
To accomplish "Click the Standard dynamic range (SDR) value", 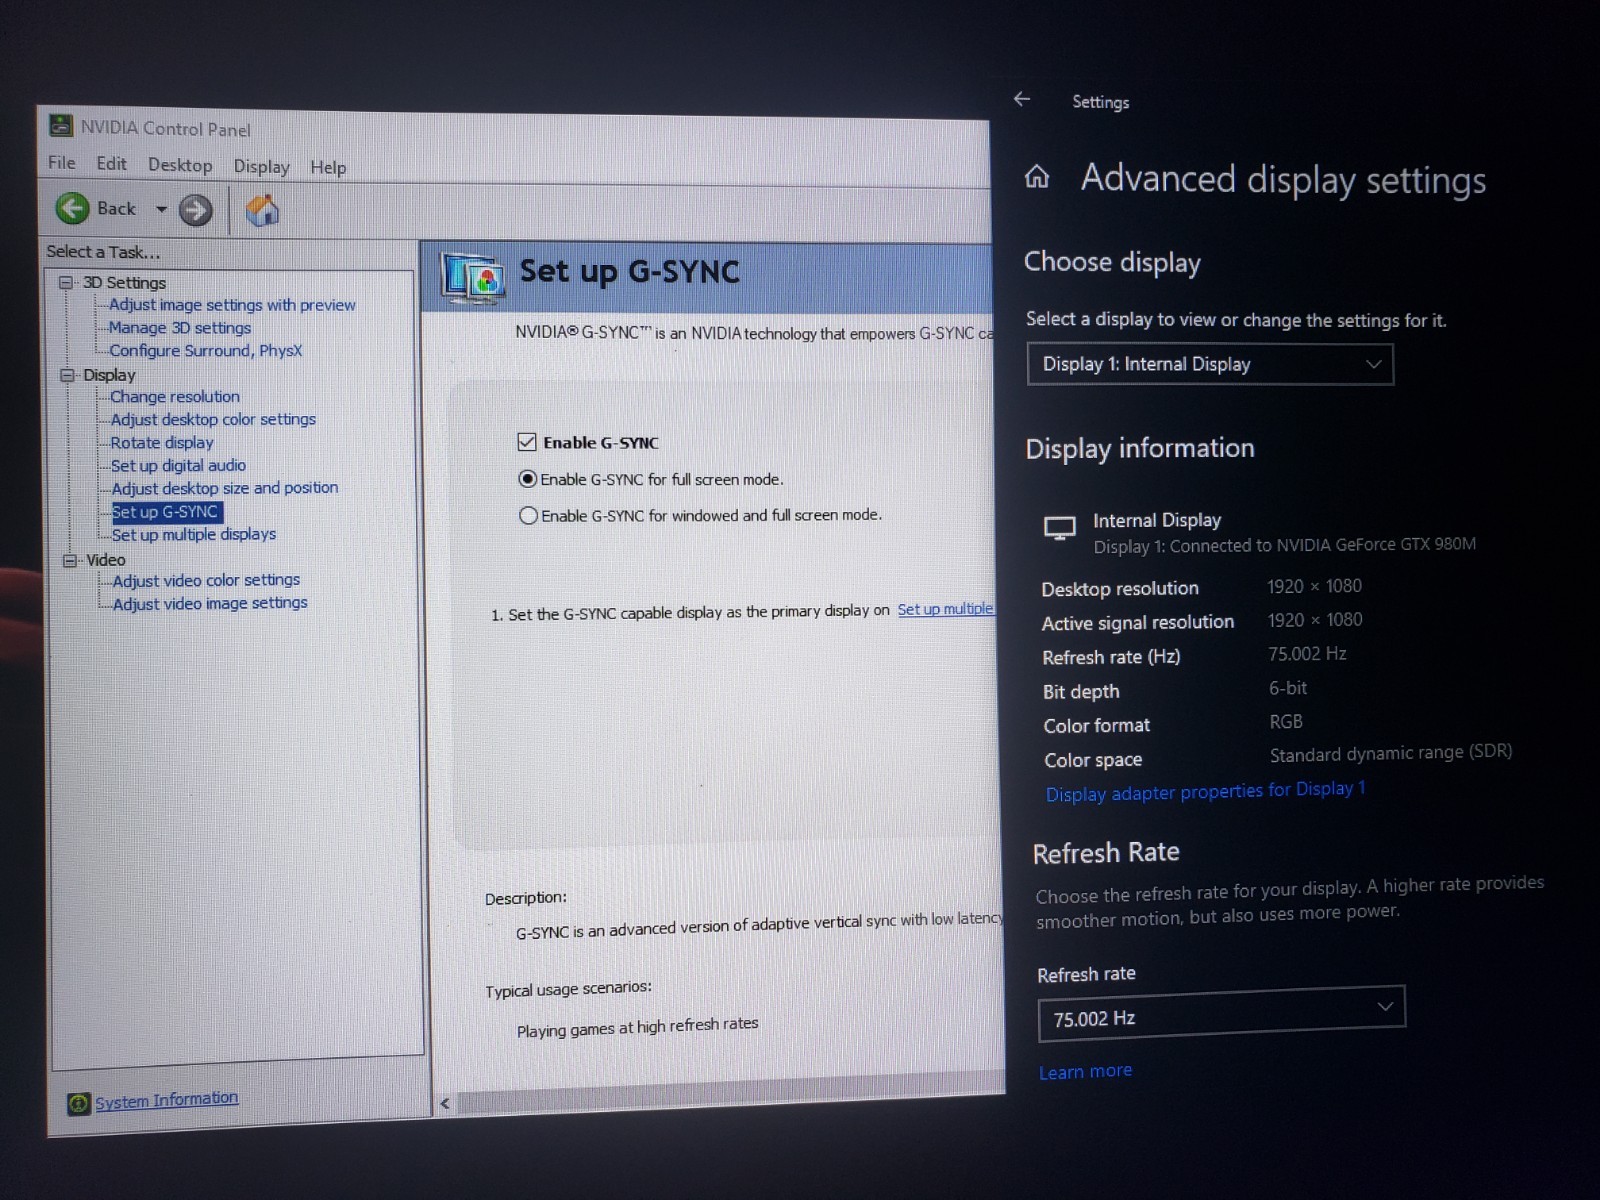I will tap(1390, 753).
